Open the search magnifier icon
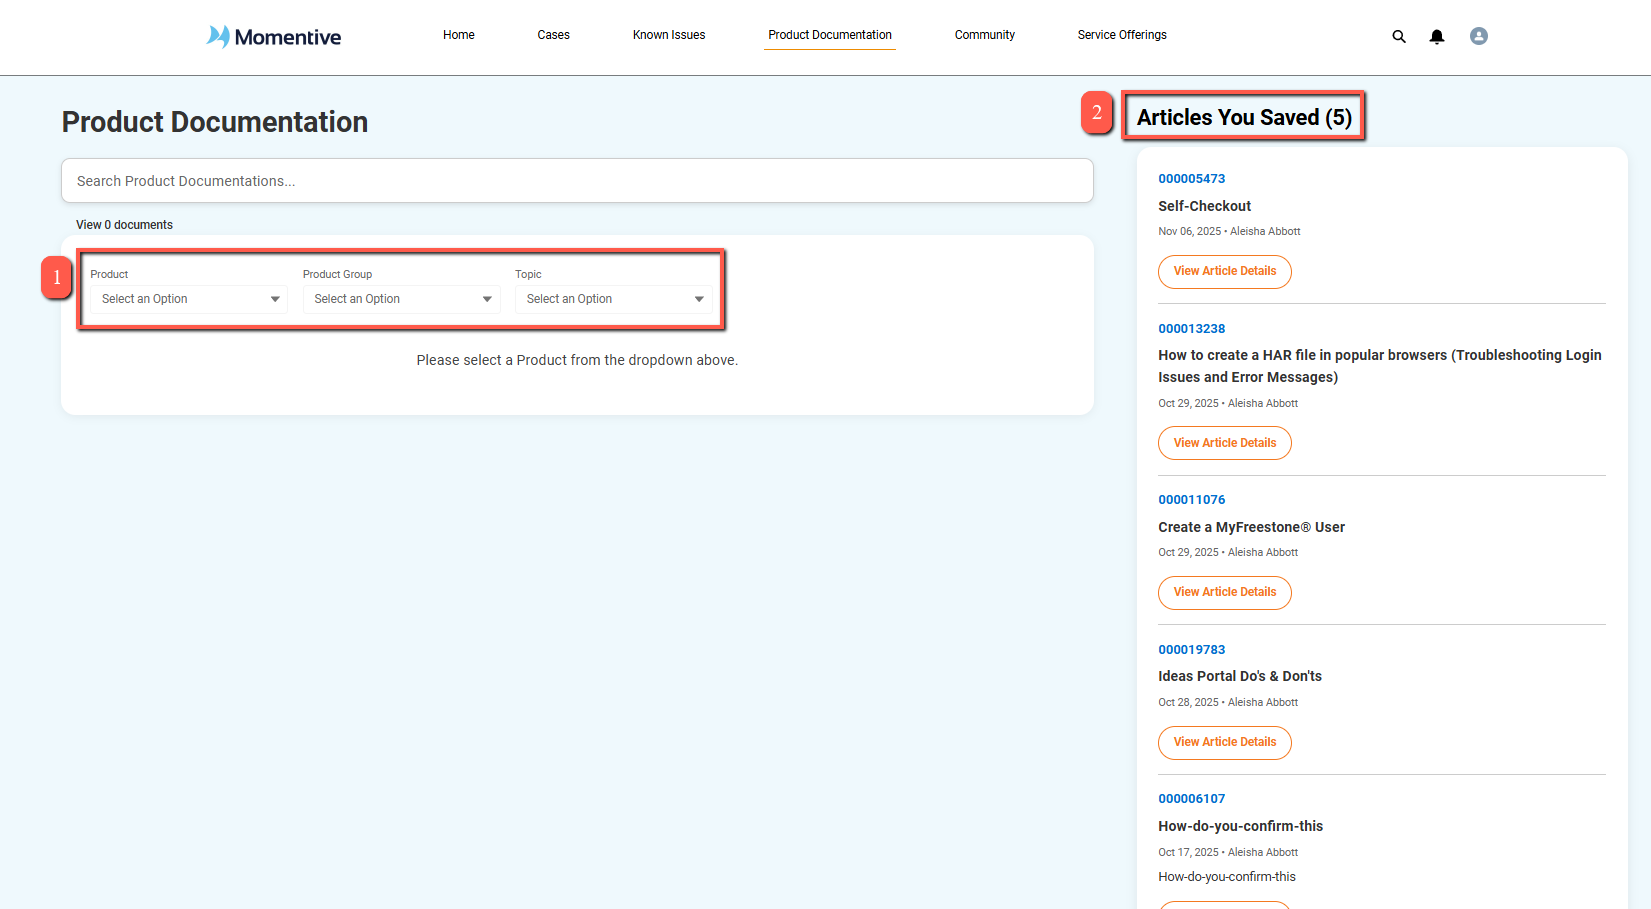Image resolution: width=1651 pixels, height=909 pixels. pos(1399,37)
